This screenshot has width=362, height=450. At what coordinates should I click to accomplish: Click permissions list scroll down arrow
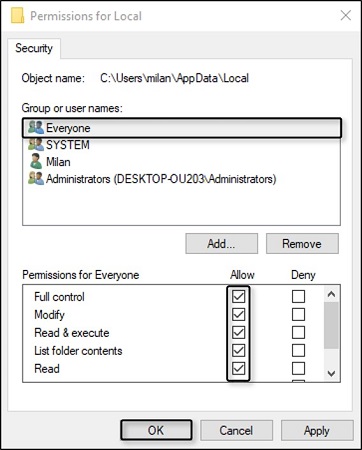coord(331,373)
